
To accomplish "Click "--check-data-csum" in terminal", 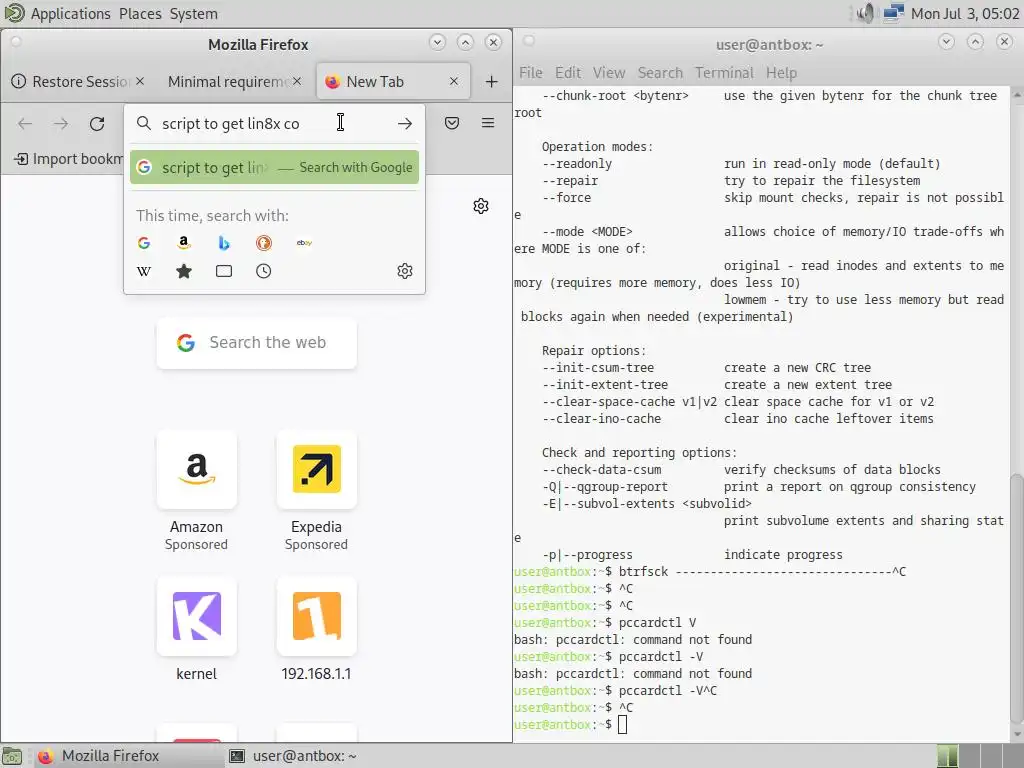I will [601, 470].
